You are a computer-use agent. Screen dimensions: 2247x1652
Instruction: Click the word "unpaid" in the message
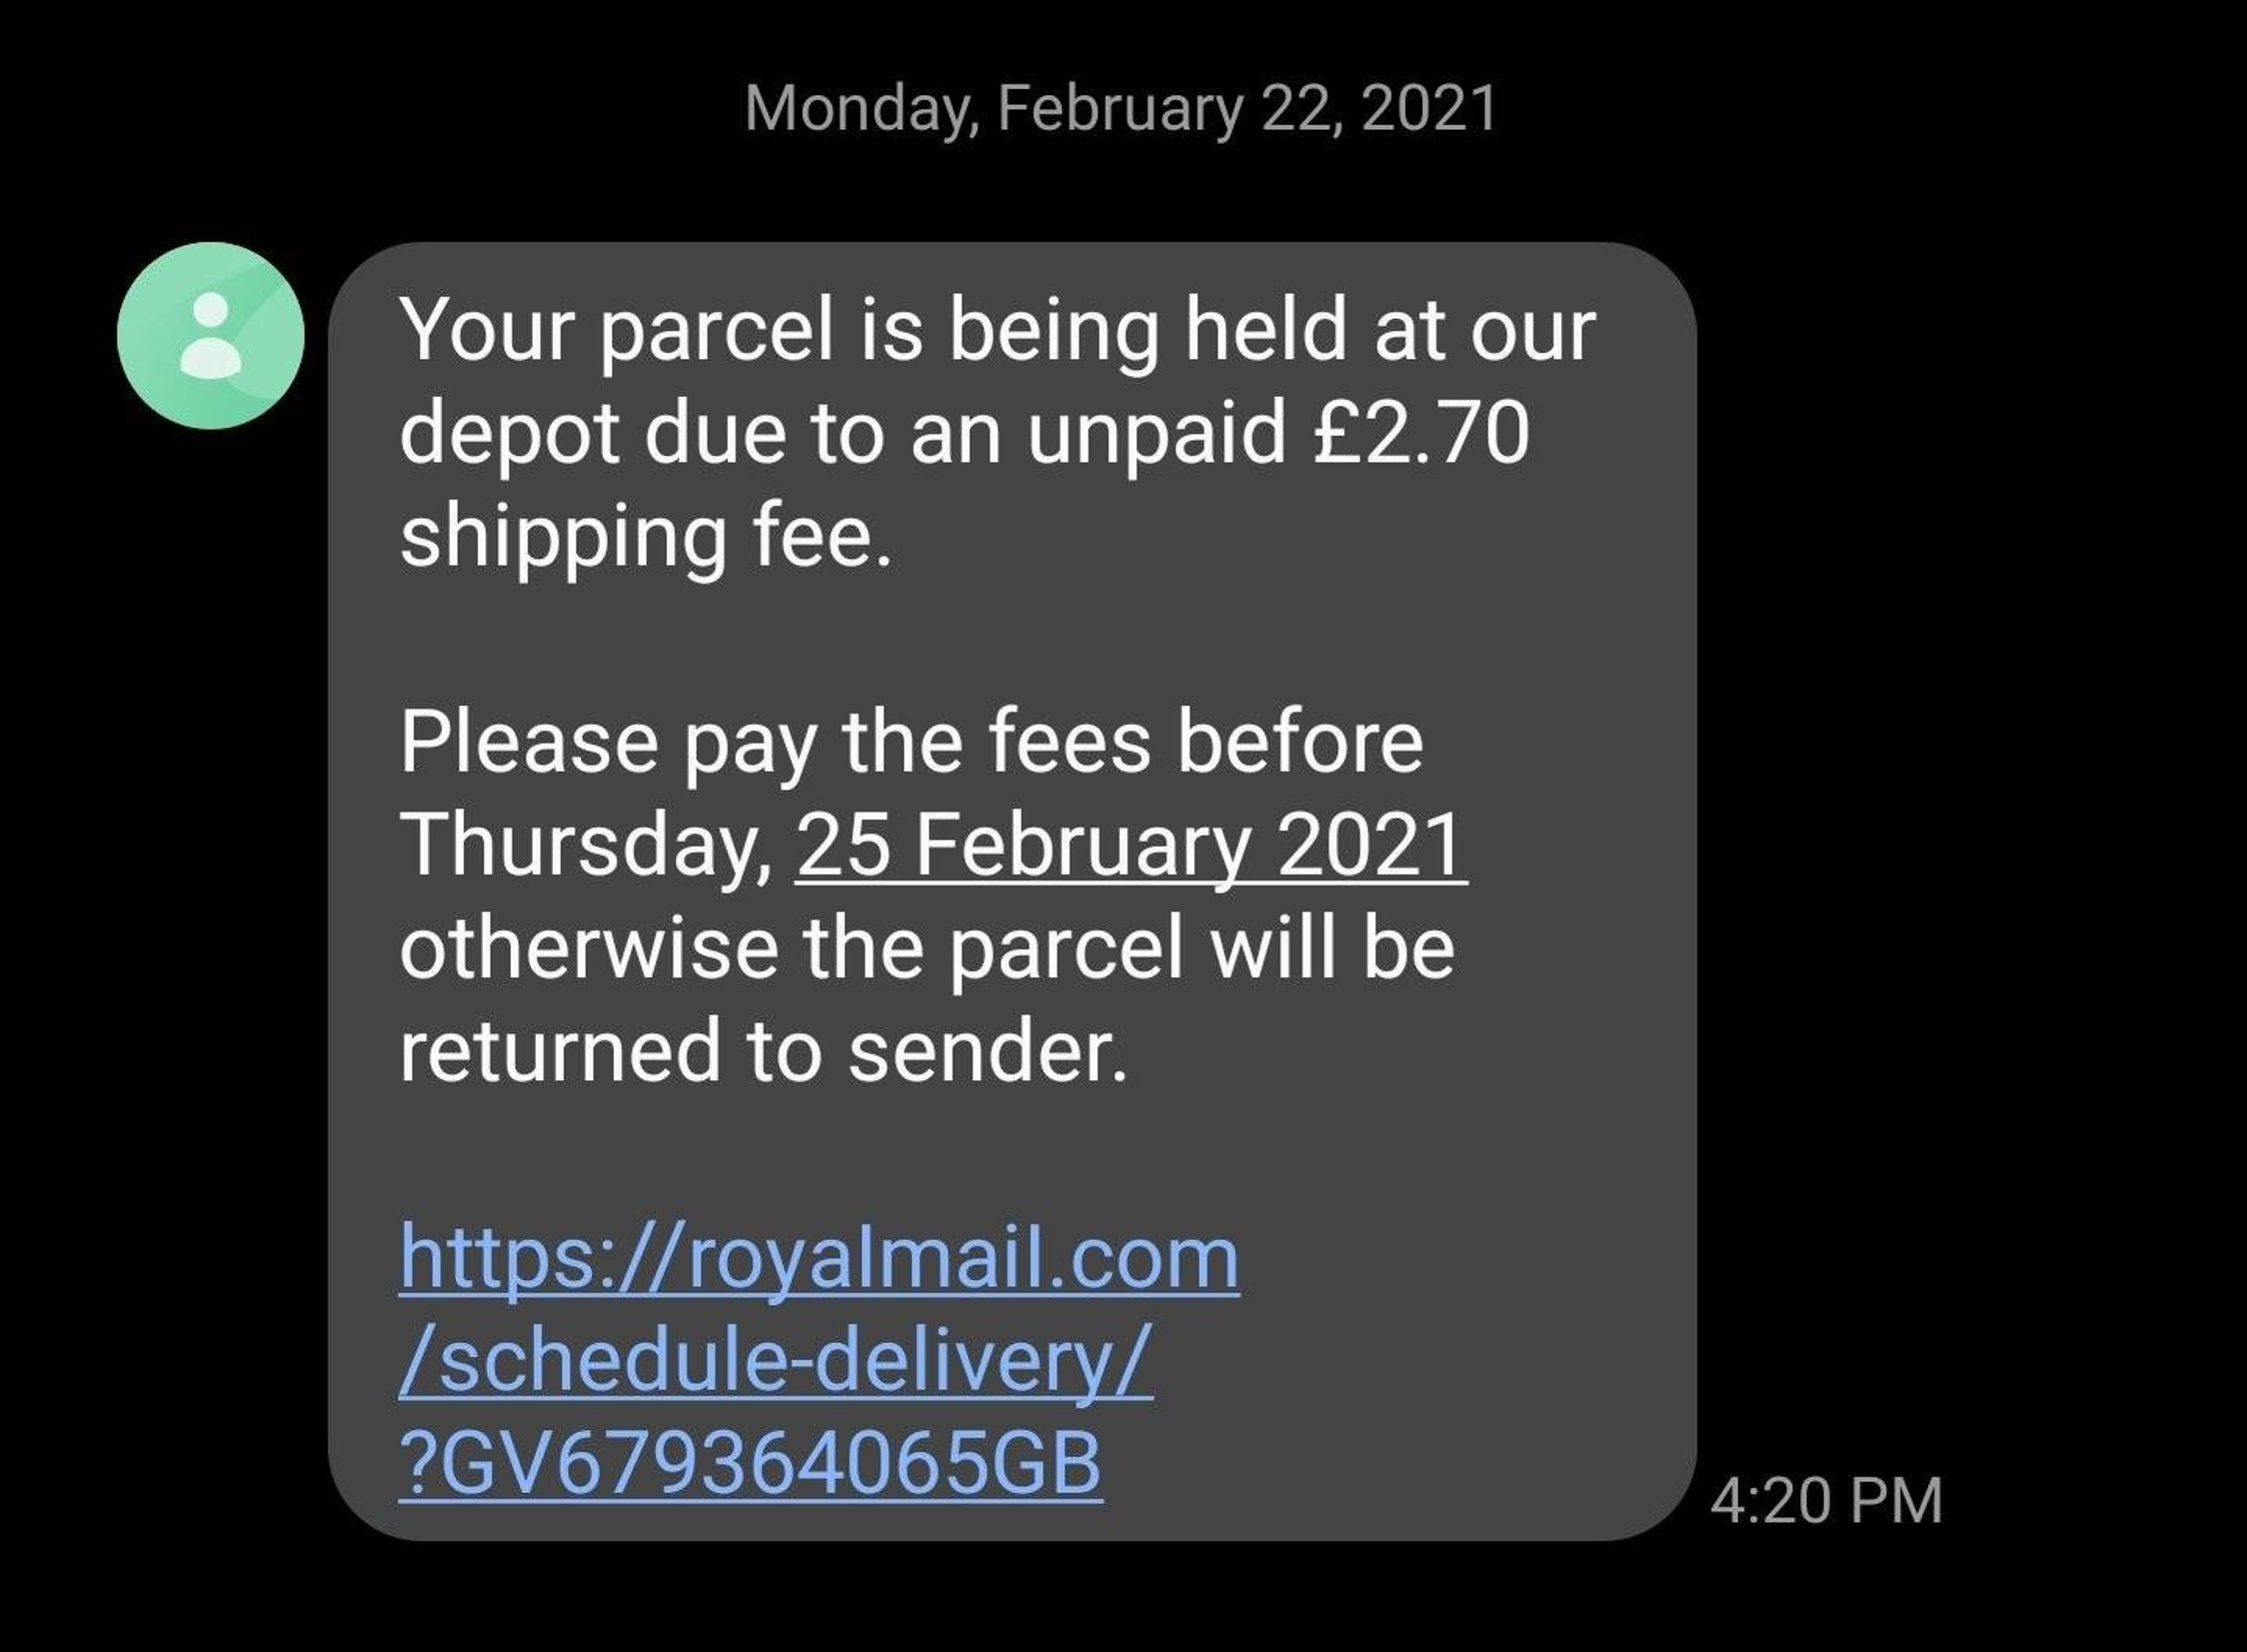tap(1155, 434)
